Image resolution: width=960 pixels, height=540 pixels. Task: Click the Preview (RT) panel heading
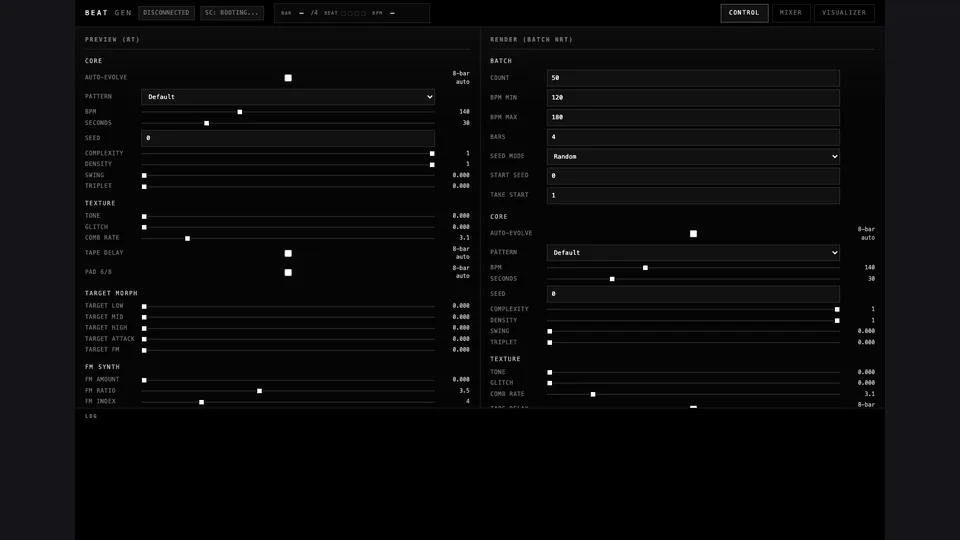(112, 39)
